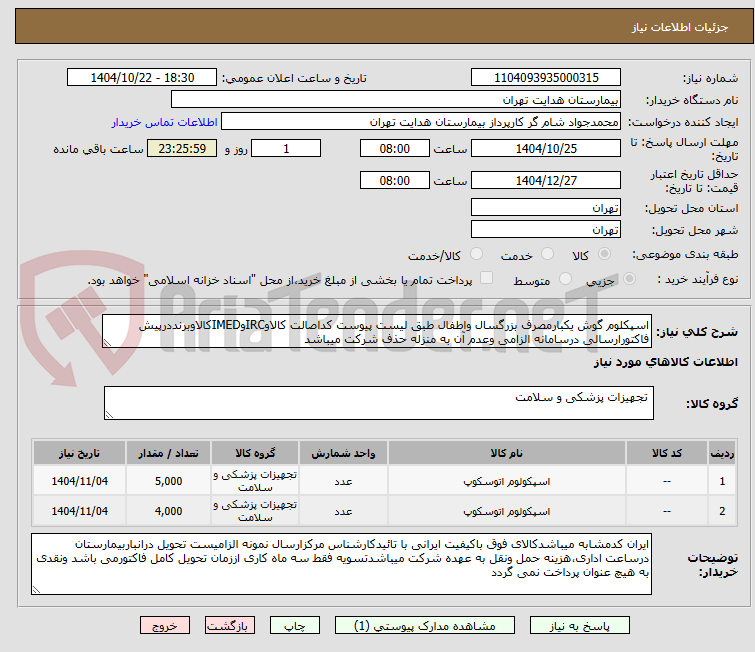
Task: Click the need number field 1104093935000315
Action: coord(546,78)
